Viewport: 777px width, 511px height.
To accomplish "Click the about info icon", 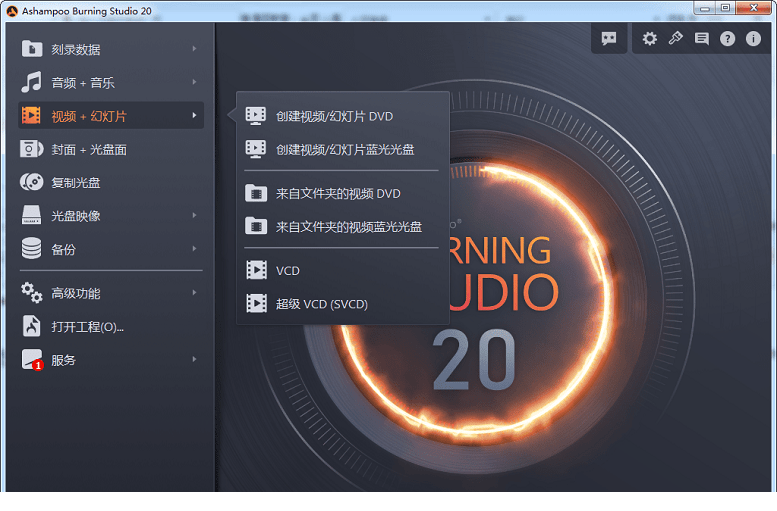I will tap(753, 39).
